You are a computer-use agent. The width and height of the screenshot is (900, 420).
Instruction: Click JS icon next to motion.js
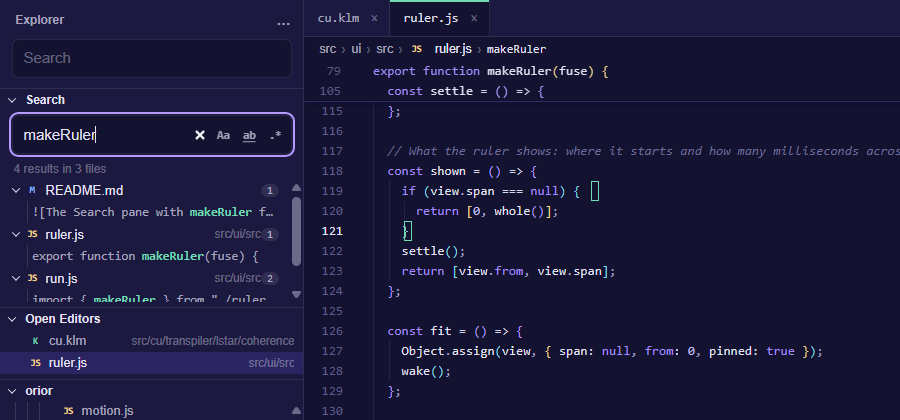(x=68, y=411)
